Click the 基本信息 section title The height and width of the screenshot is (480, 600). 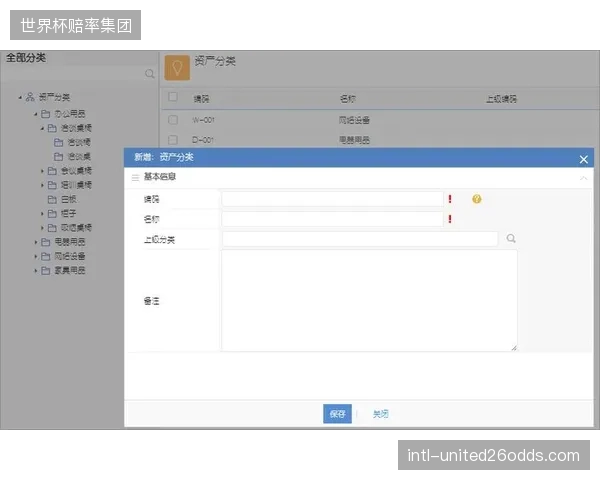[160, 176]
